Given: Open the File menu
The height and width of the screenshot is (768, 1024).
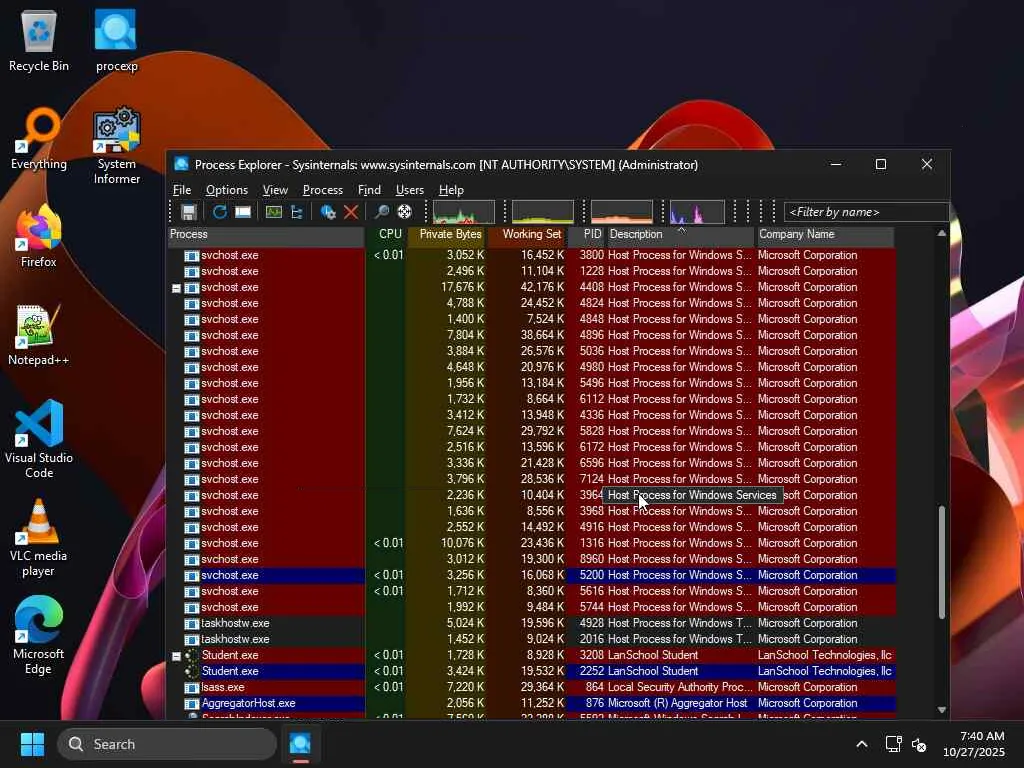Looking at the screenshot, I should click(x=182, y=190).
